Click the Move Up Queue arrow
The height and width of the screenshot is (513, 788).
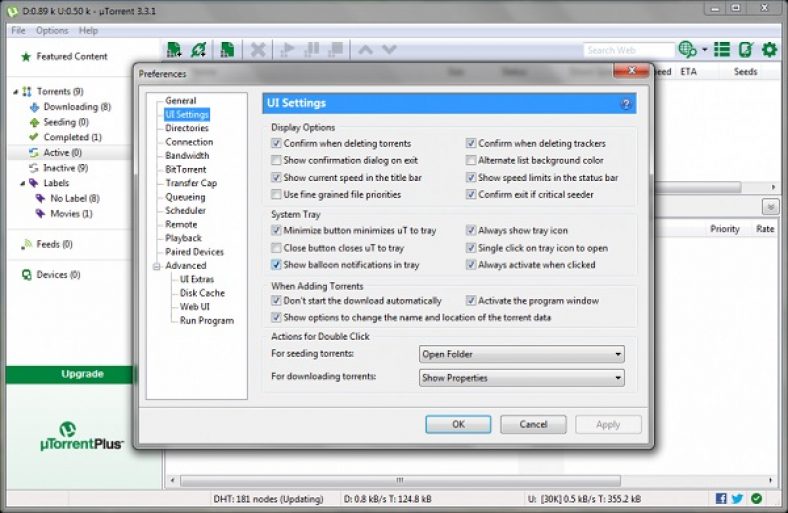click(365, 50)
